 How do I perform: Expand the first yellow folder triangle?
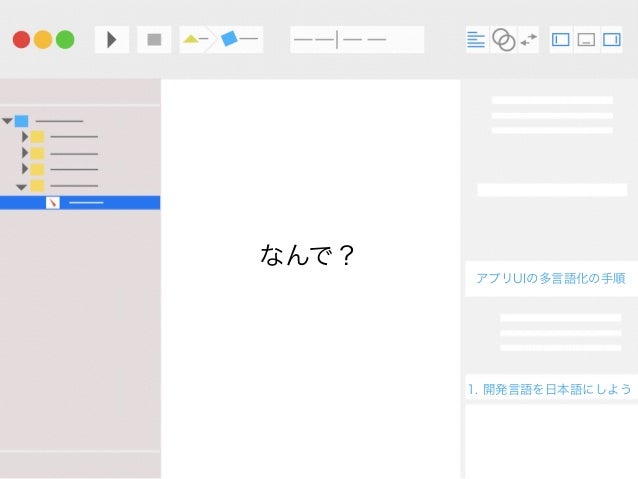click(25, 137)
